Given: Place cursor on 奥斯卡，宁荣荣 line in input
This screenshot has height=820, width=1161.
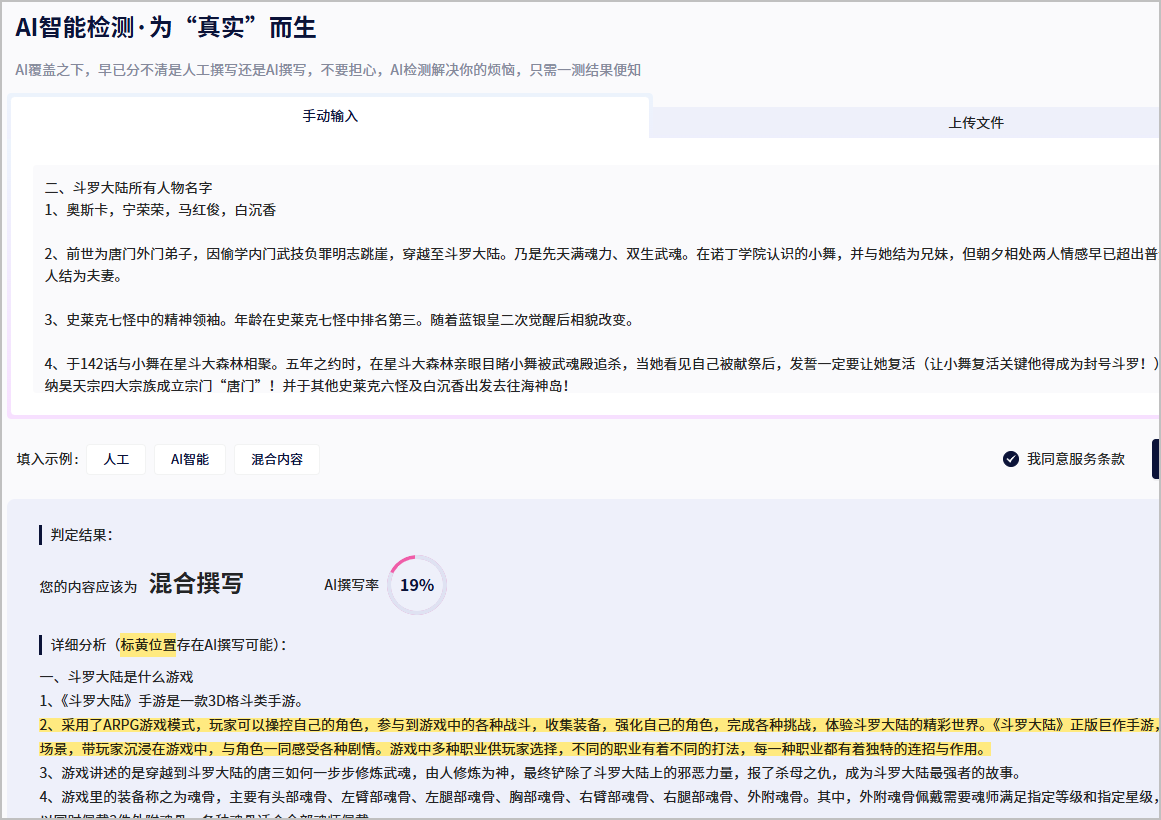Looking at the screenshot, I should (x=160, y=210).
